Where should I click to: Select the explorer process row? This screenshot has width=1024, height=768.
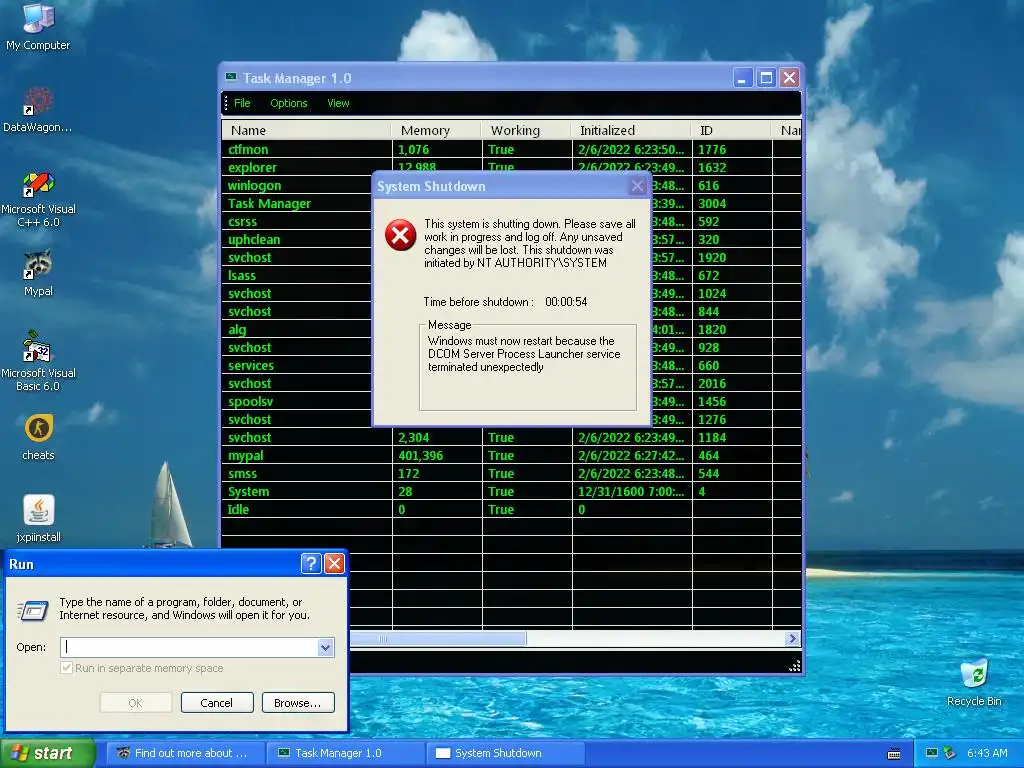(511, 167)
